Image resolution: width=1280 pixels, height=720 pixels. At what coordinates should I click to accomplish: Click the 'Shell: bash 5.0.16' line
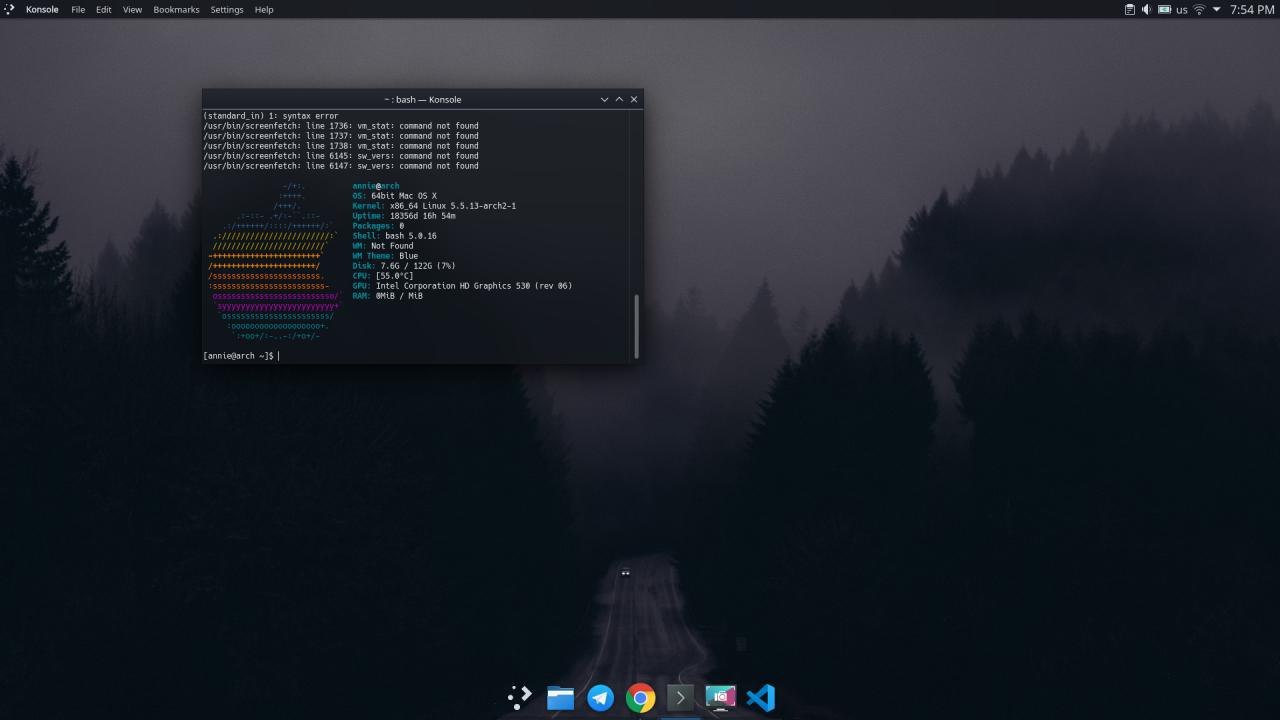395,236
